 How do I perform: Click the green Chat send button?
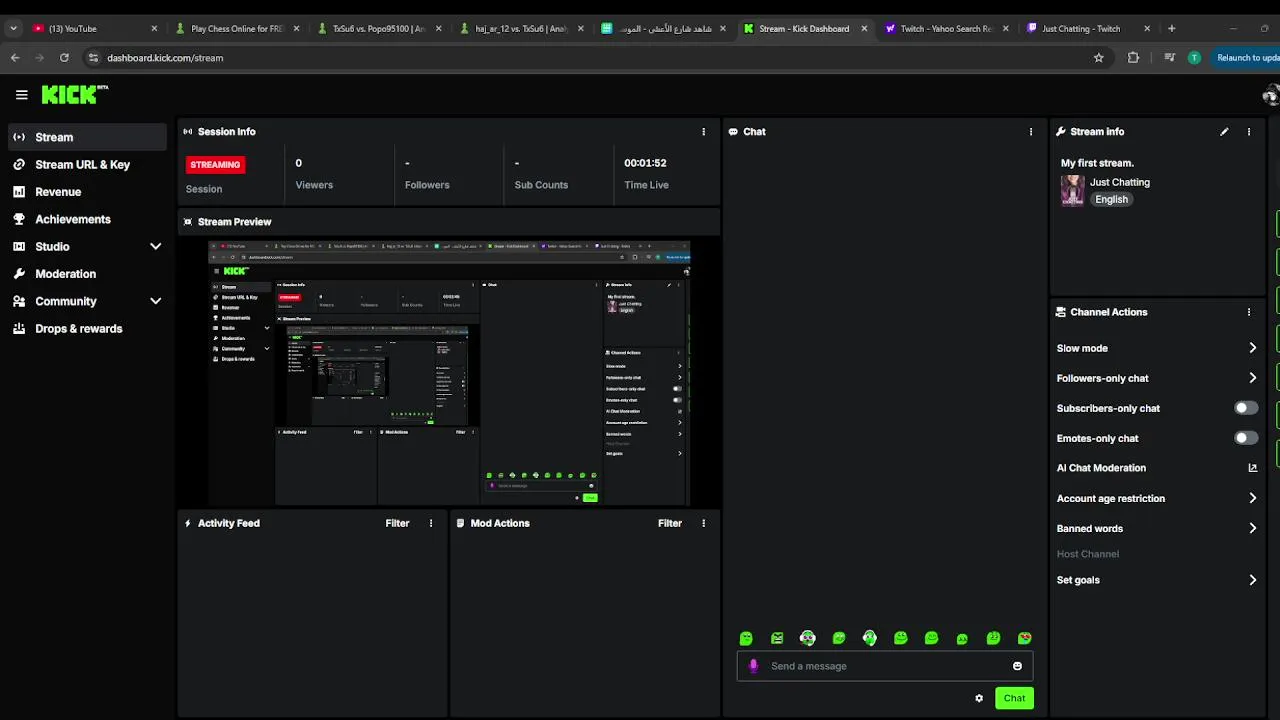click(1014, 698)
